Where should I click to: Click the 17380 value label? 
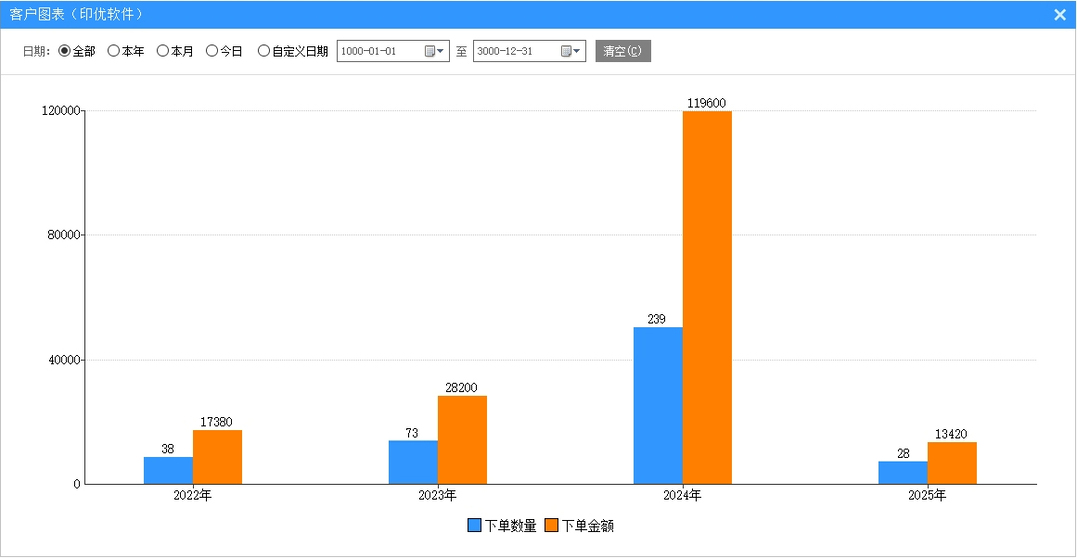click(217, 422)
